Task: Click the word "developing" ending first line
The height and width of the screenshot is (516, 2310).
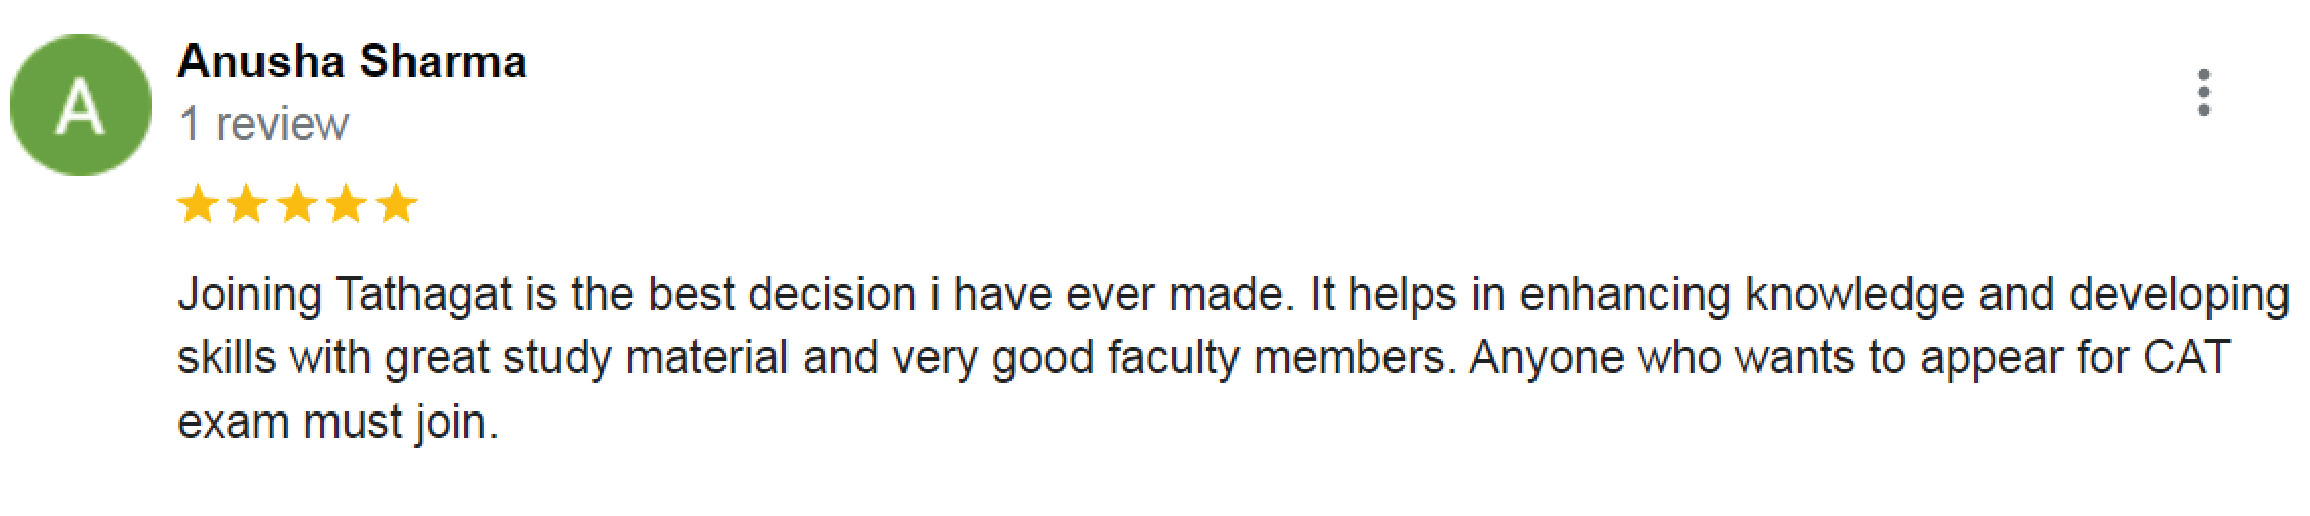Action: click(2180, 297)
